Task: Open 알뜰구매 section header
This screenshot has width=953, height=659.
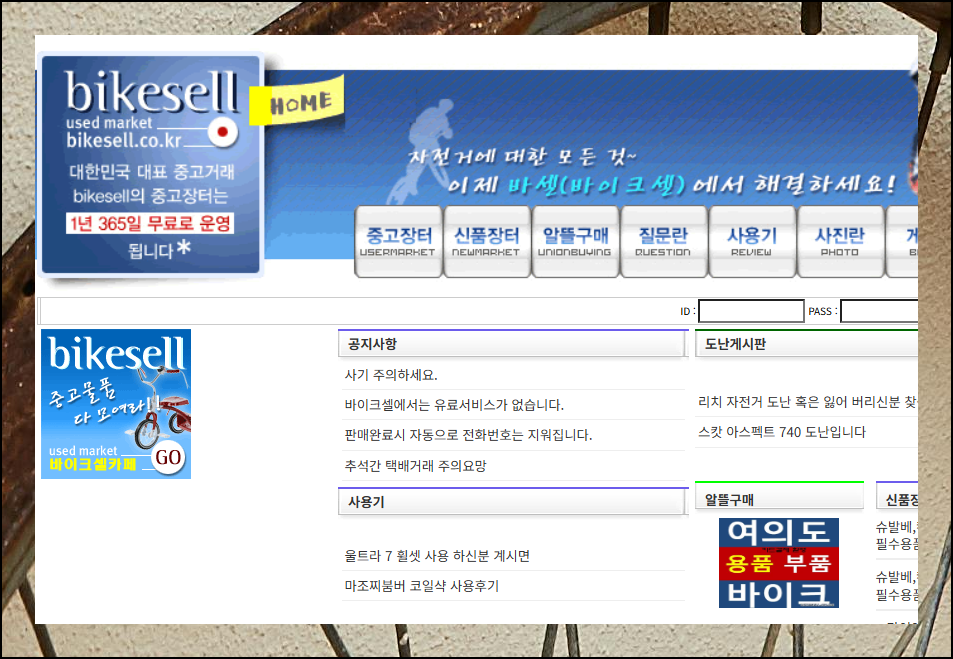Action: click(779, 497)
